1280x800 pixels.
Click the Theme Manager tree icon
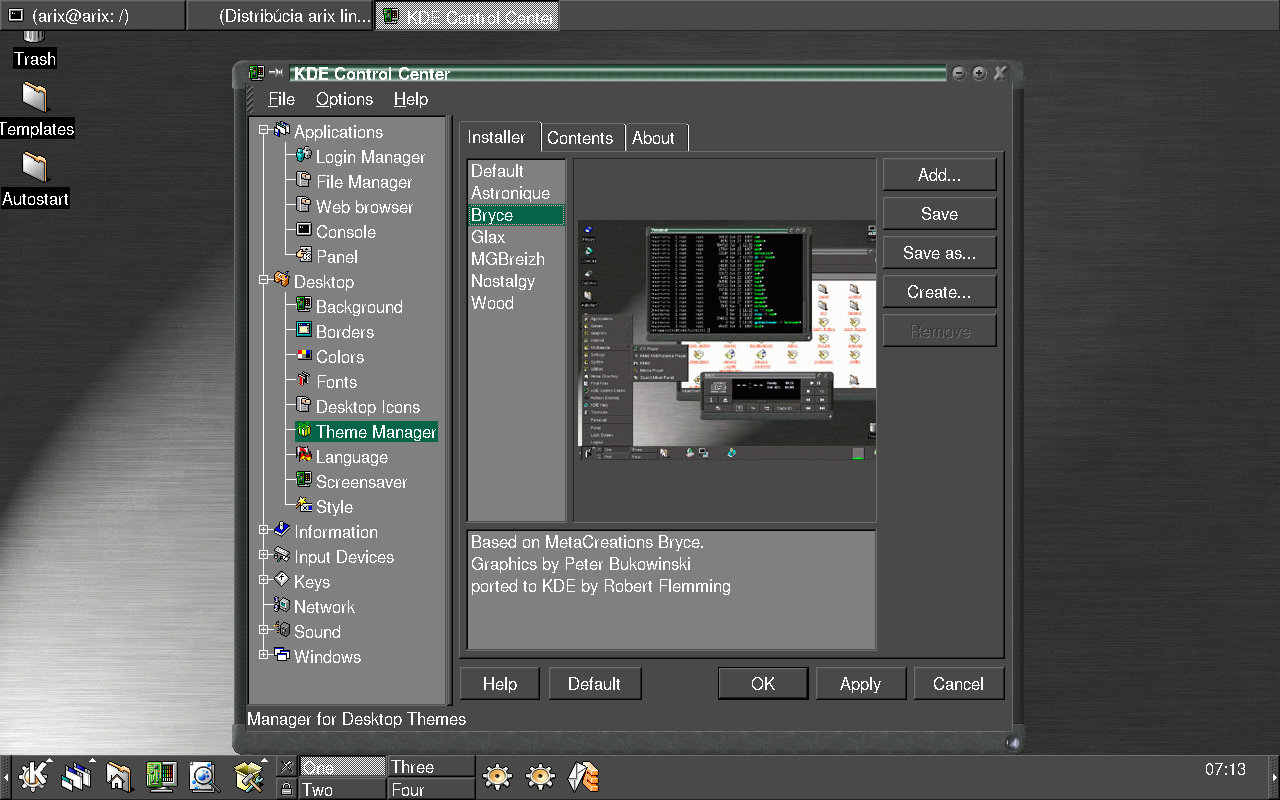304,431
